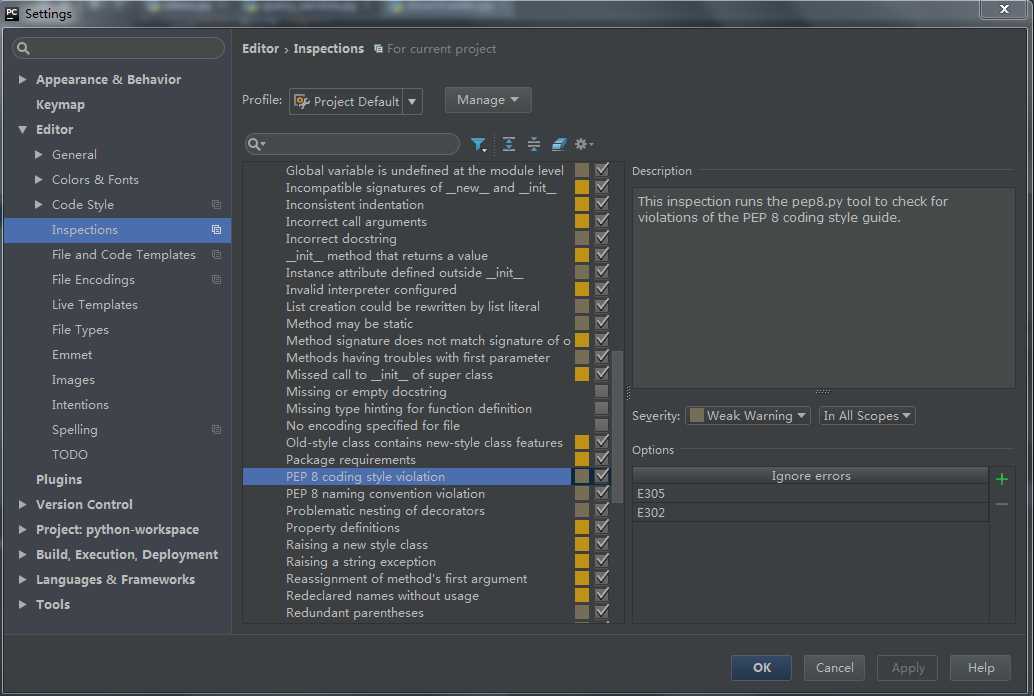
Task: Click the settings sidebar search field
Action: 119,48
